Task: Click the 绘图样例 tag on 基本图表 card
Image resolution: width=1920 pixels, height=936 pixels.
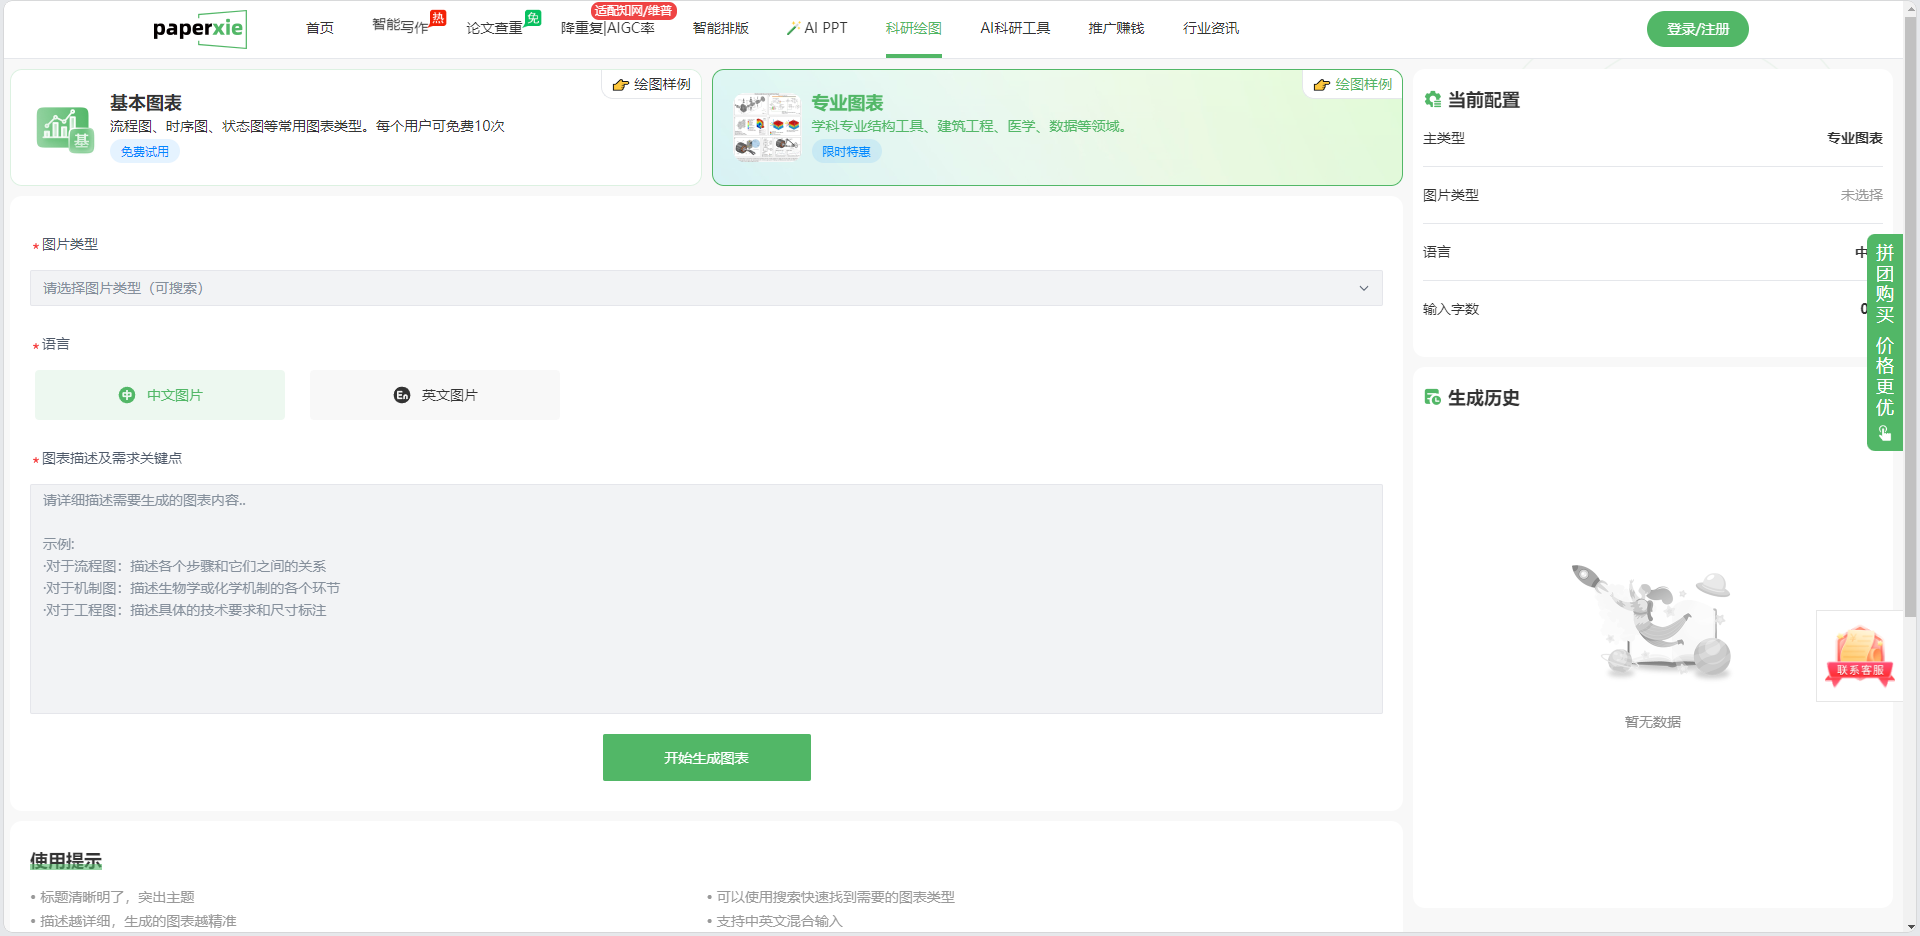Action: 652,85
